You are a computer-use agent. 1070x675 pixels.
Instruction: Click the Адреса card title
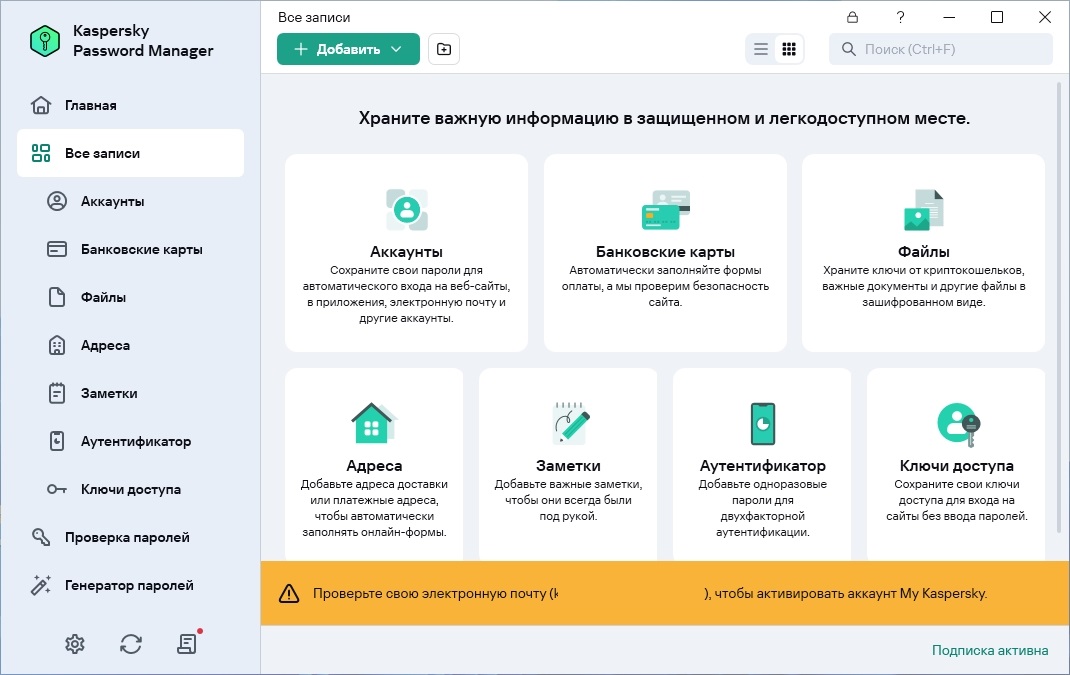point(374,465)
